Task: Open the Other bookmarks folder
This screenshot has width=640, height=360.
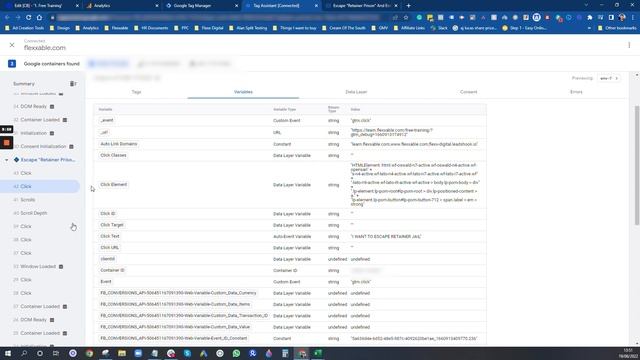Action: (x=617, y=28)
